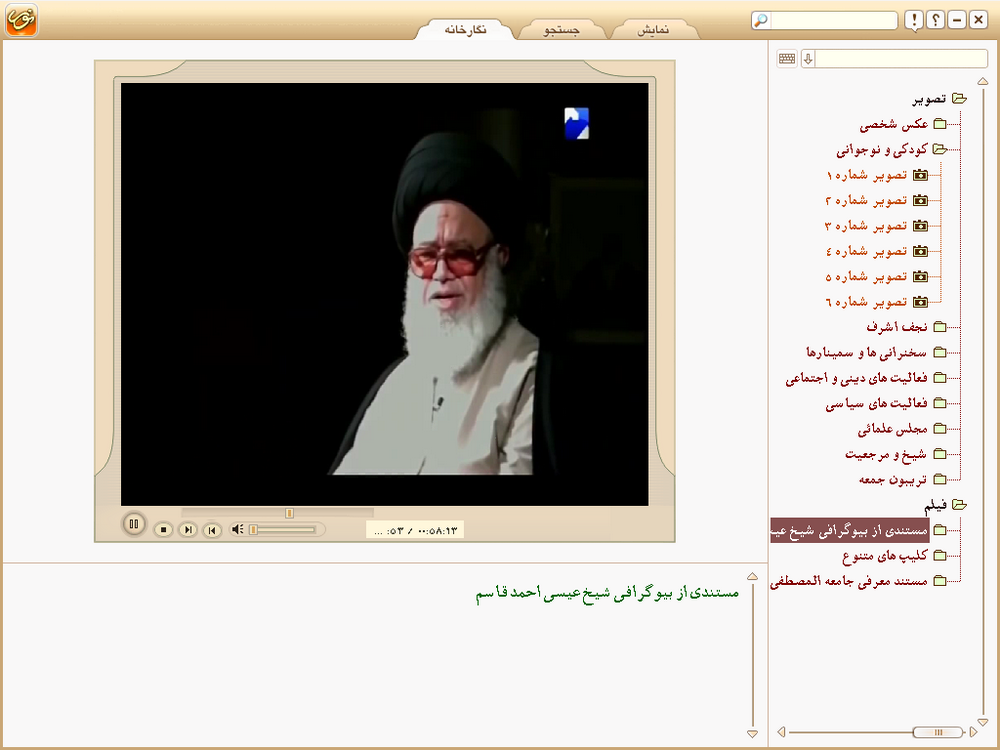This screenshot has width=1000, height=750.
Task: Open the exclamation info button
Action: 914,20
